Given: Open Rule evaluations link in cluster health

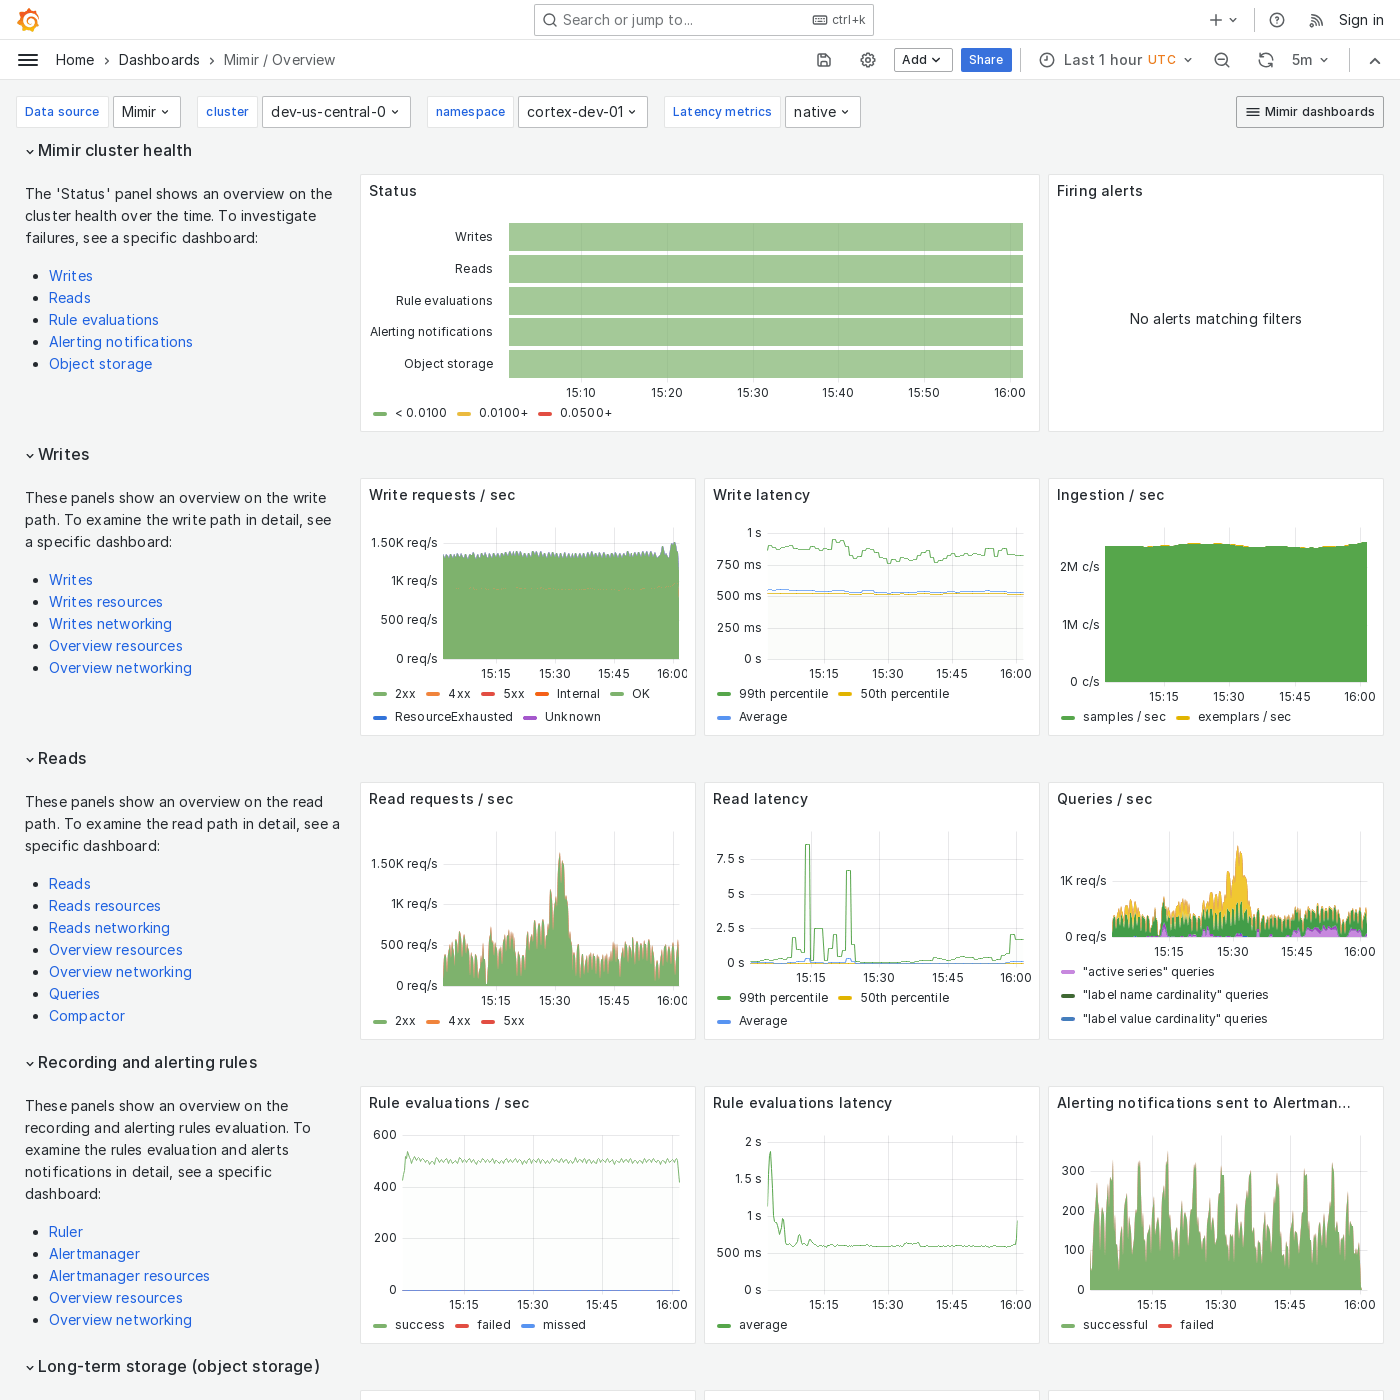Looking at the screenshot, I should [x=104, y=320].
